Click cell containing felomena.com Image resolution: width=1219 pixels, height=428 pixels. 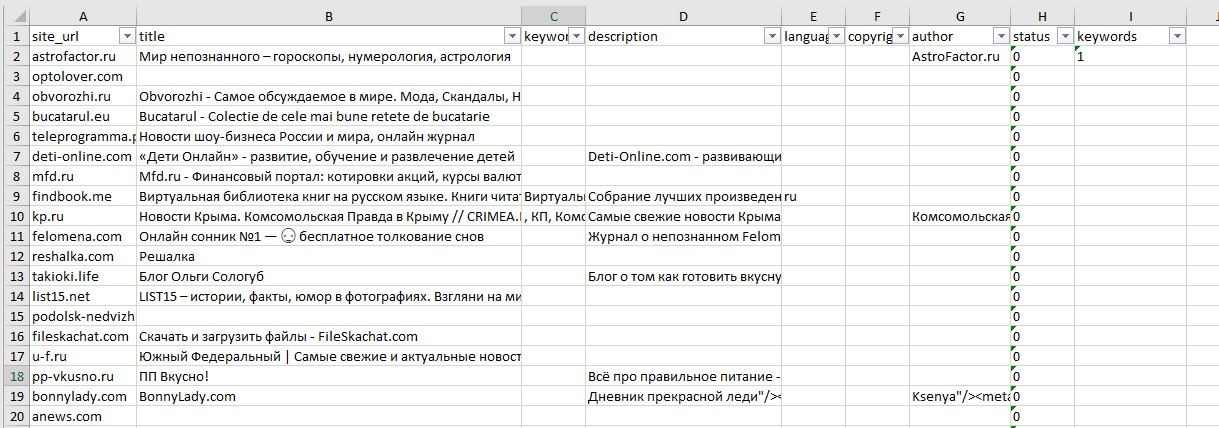pyautogui.click(x=83, y=236)
